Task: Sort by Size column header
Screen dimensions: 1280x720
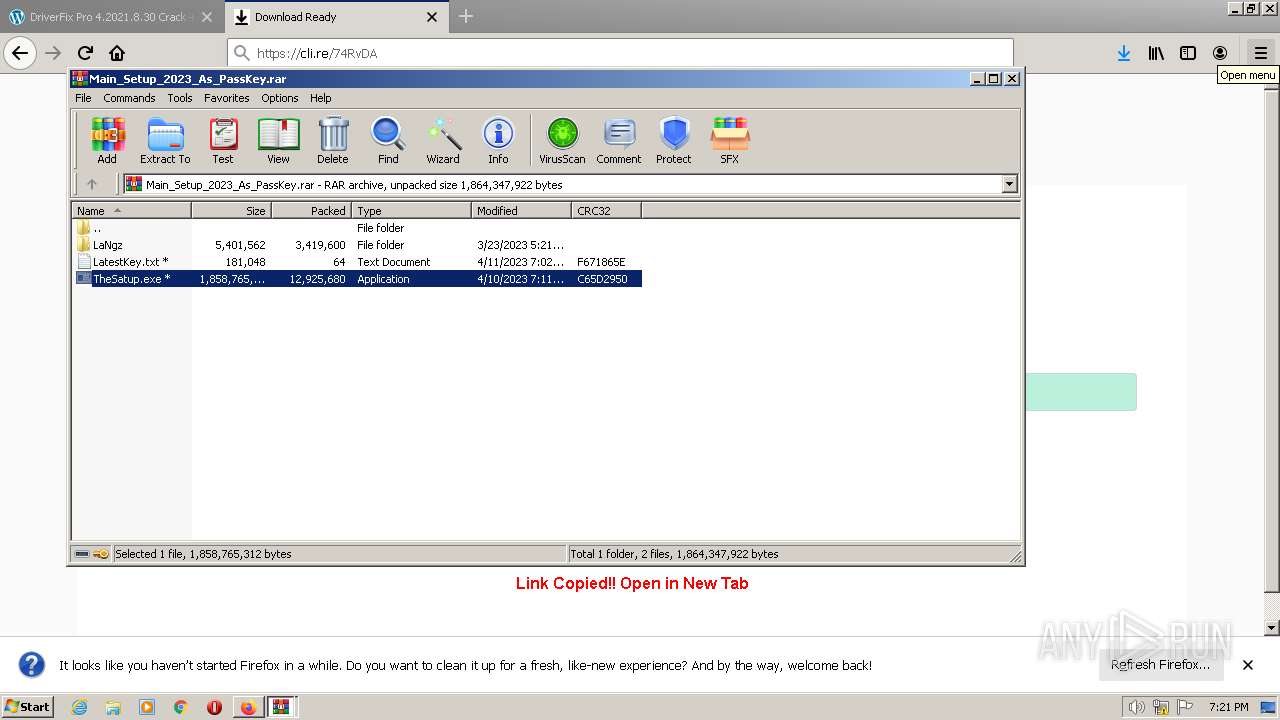Action: pos(231,211)
